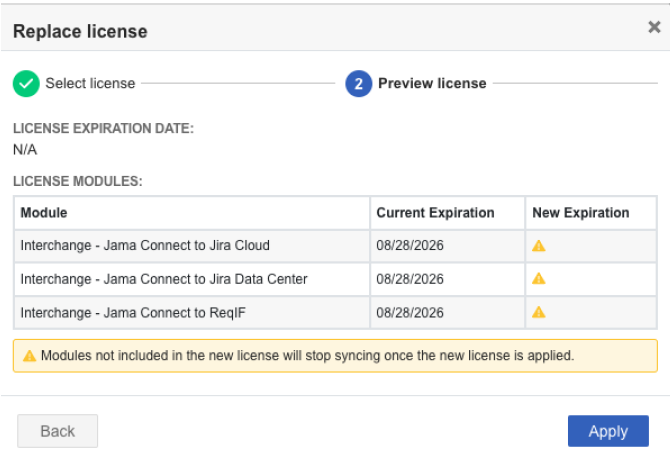This screenshot has width=670, height=453.
Task: Select 'Interchange - Jama Connect to ReqIF' cell
Action: pyautogui.click(x=192, y=313)
